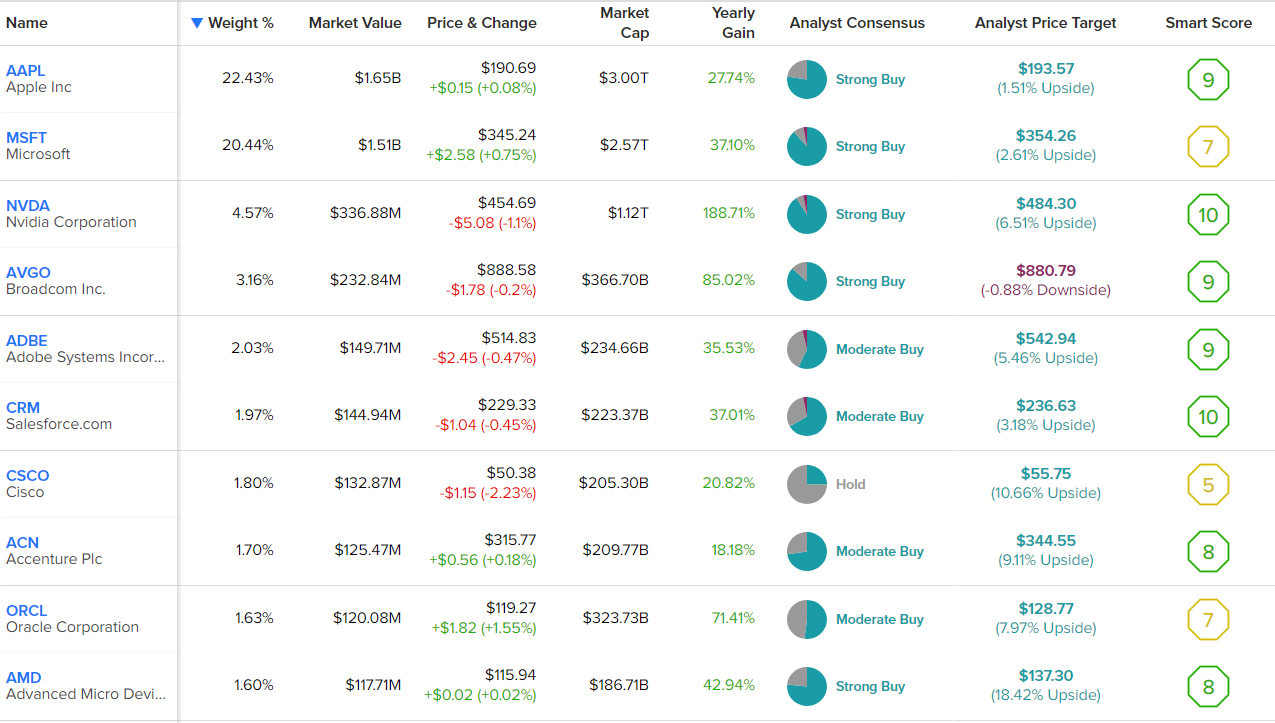Click Nvidia market cap $1.12T

[626, 213]
